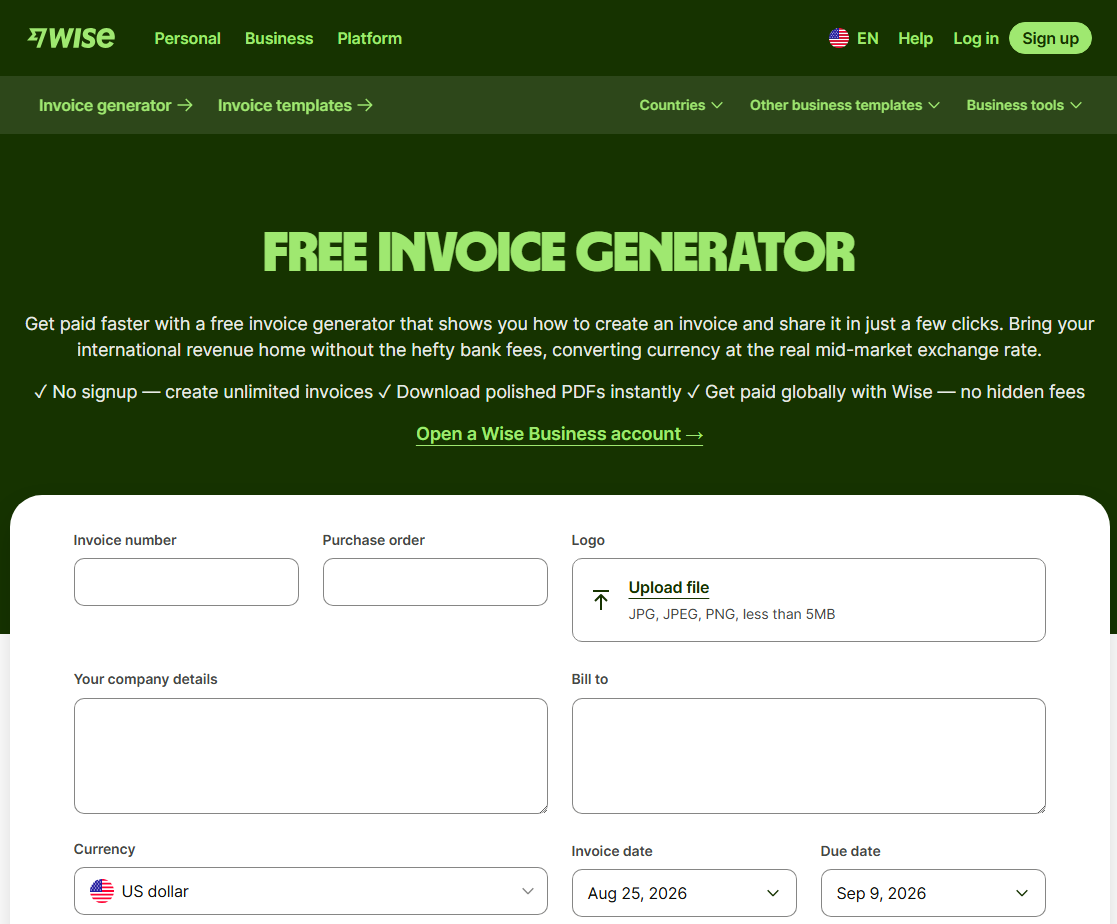Screen dimensions: 1117x924
Task: Open the Due date picker Sep 9, 2026
Action: tap(933, 893)
